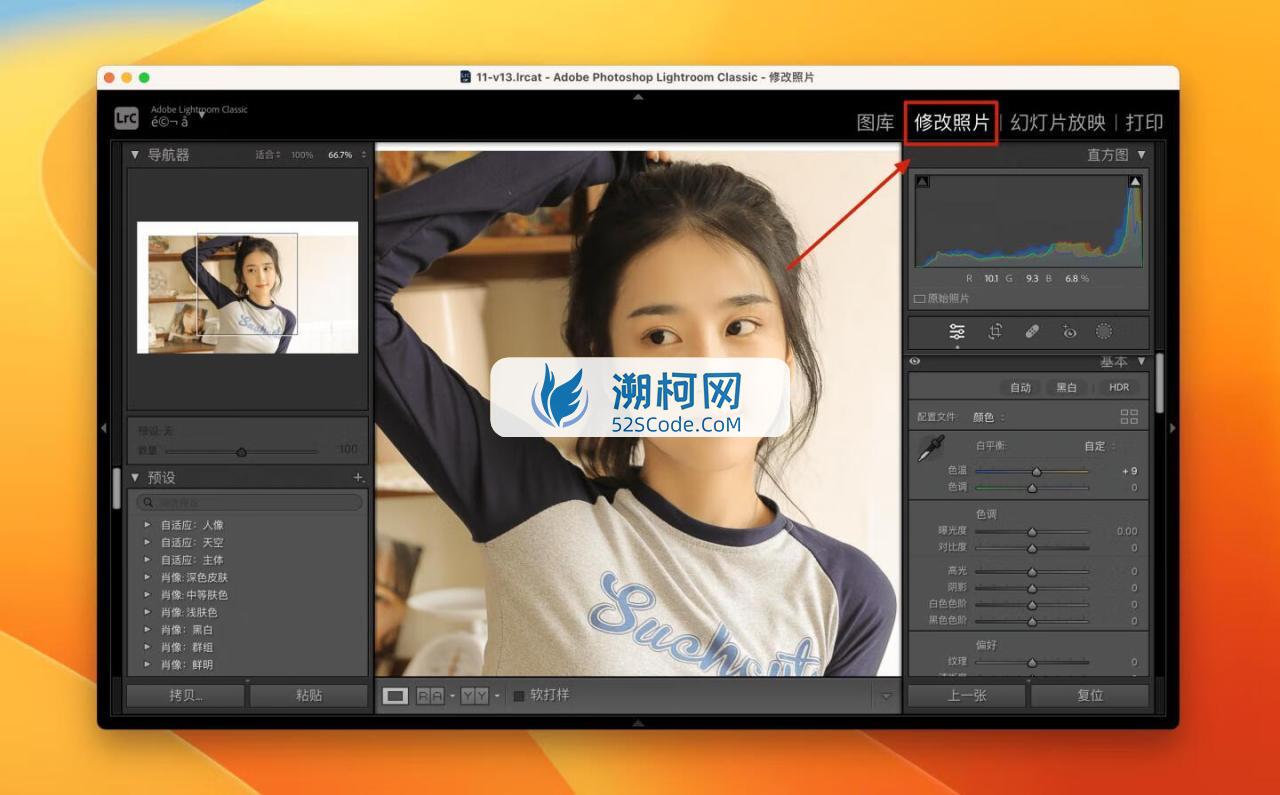Screen dimensions: 1280x795
Task: Open toolbar content dropdown arrow
Action: (x=886, y=696)
